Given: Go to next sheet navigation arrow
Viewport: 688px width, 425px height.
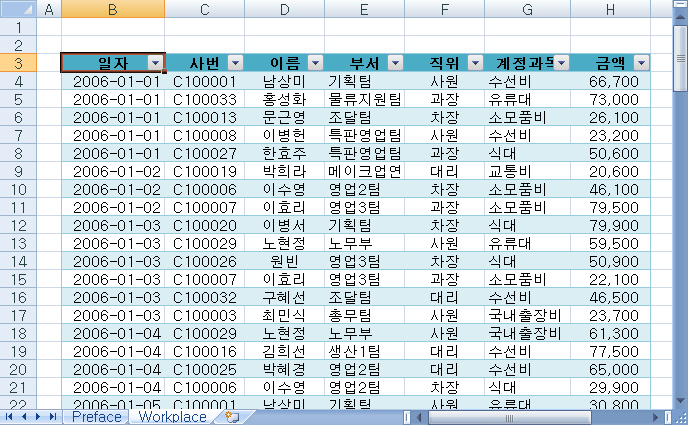Looking at the screenshot, I should pos(38,417).
